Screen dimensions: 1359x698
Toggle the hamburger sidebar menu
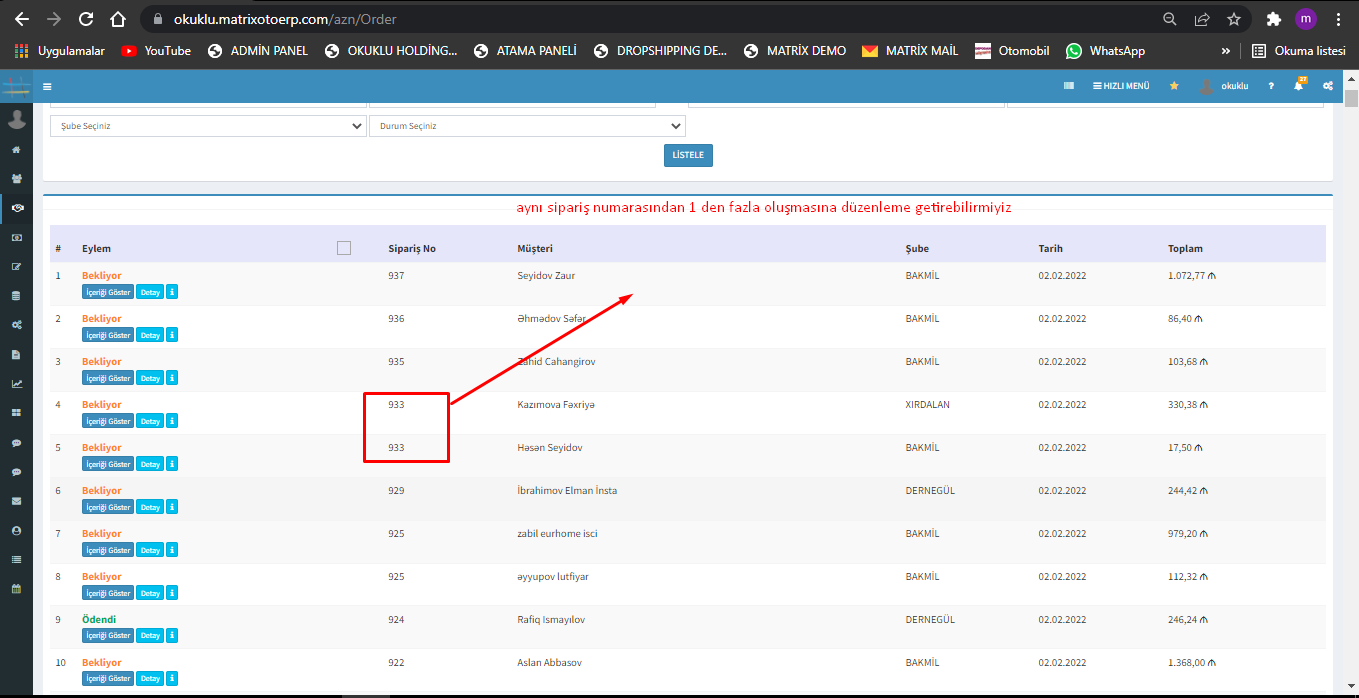click(47, 86)
